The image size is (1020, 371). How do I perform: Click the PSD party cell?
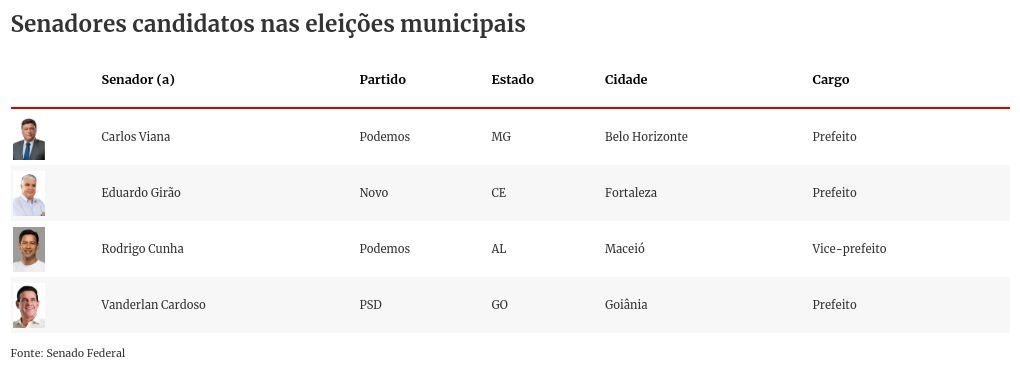(x=371, y=305)
